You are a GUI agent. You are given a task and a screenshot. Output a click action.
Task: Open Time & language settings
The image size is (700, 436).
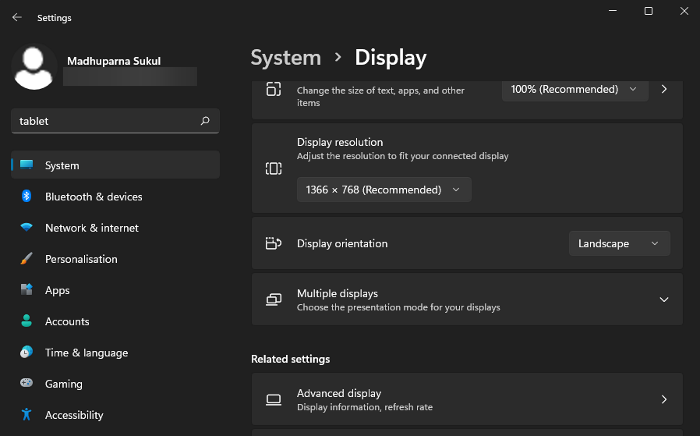pyautogui.click(x=116, y=353)
